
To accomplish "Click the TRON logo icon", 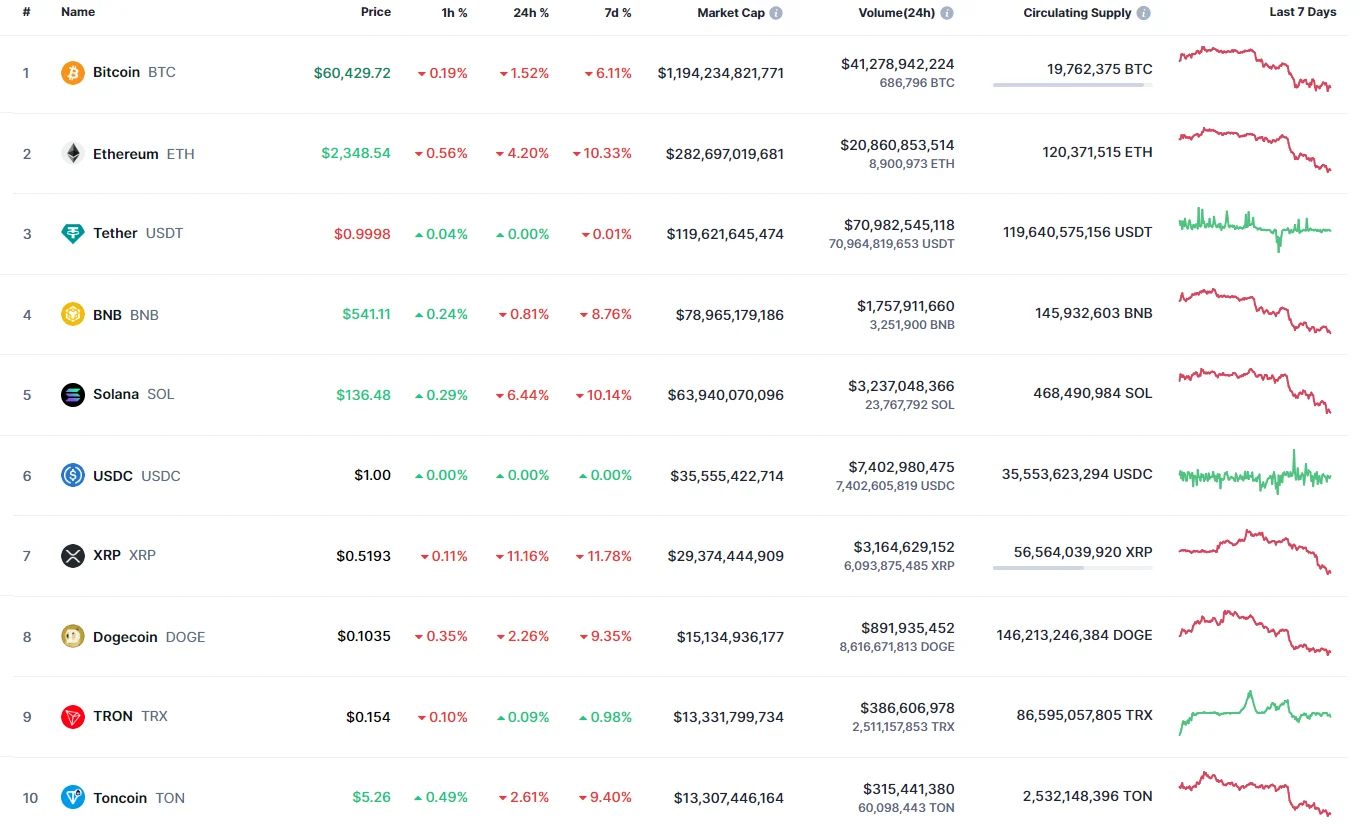I will click(73, 717).
